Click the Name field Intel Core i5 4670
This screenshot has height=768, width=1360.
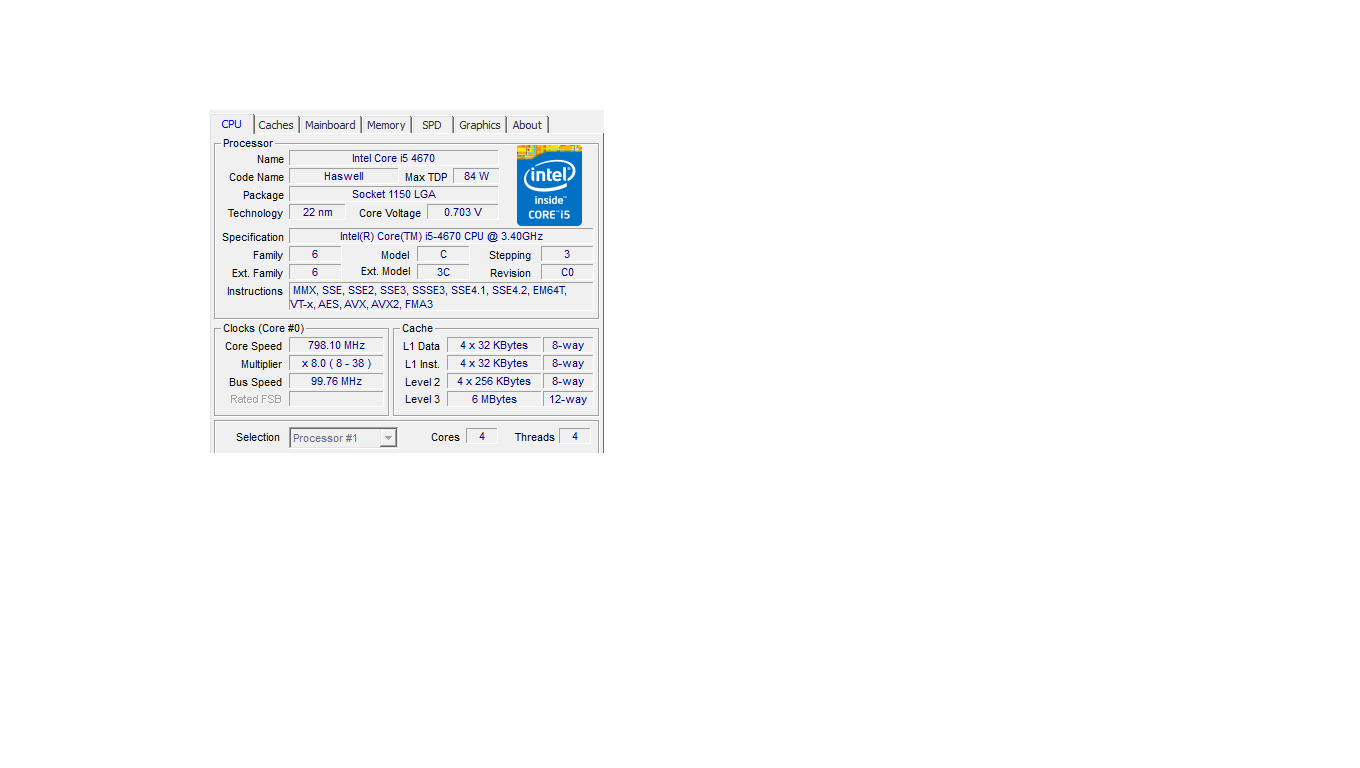pyautogui.click(x=393, y=158)
